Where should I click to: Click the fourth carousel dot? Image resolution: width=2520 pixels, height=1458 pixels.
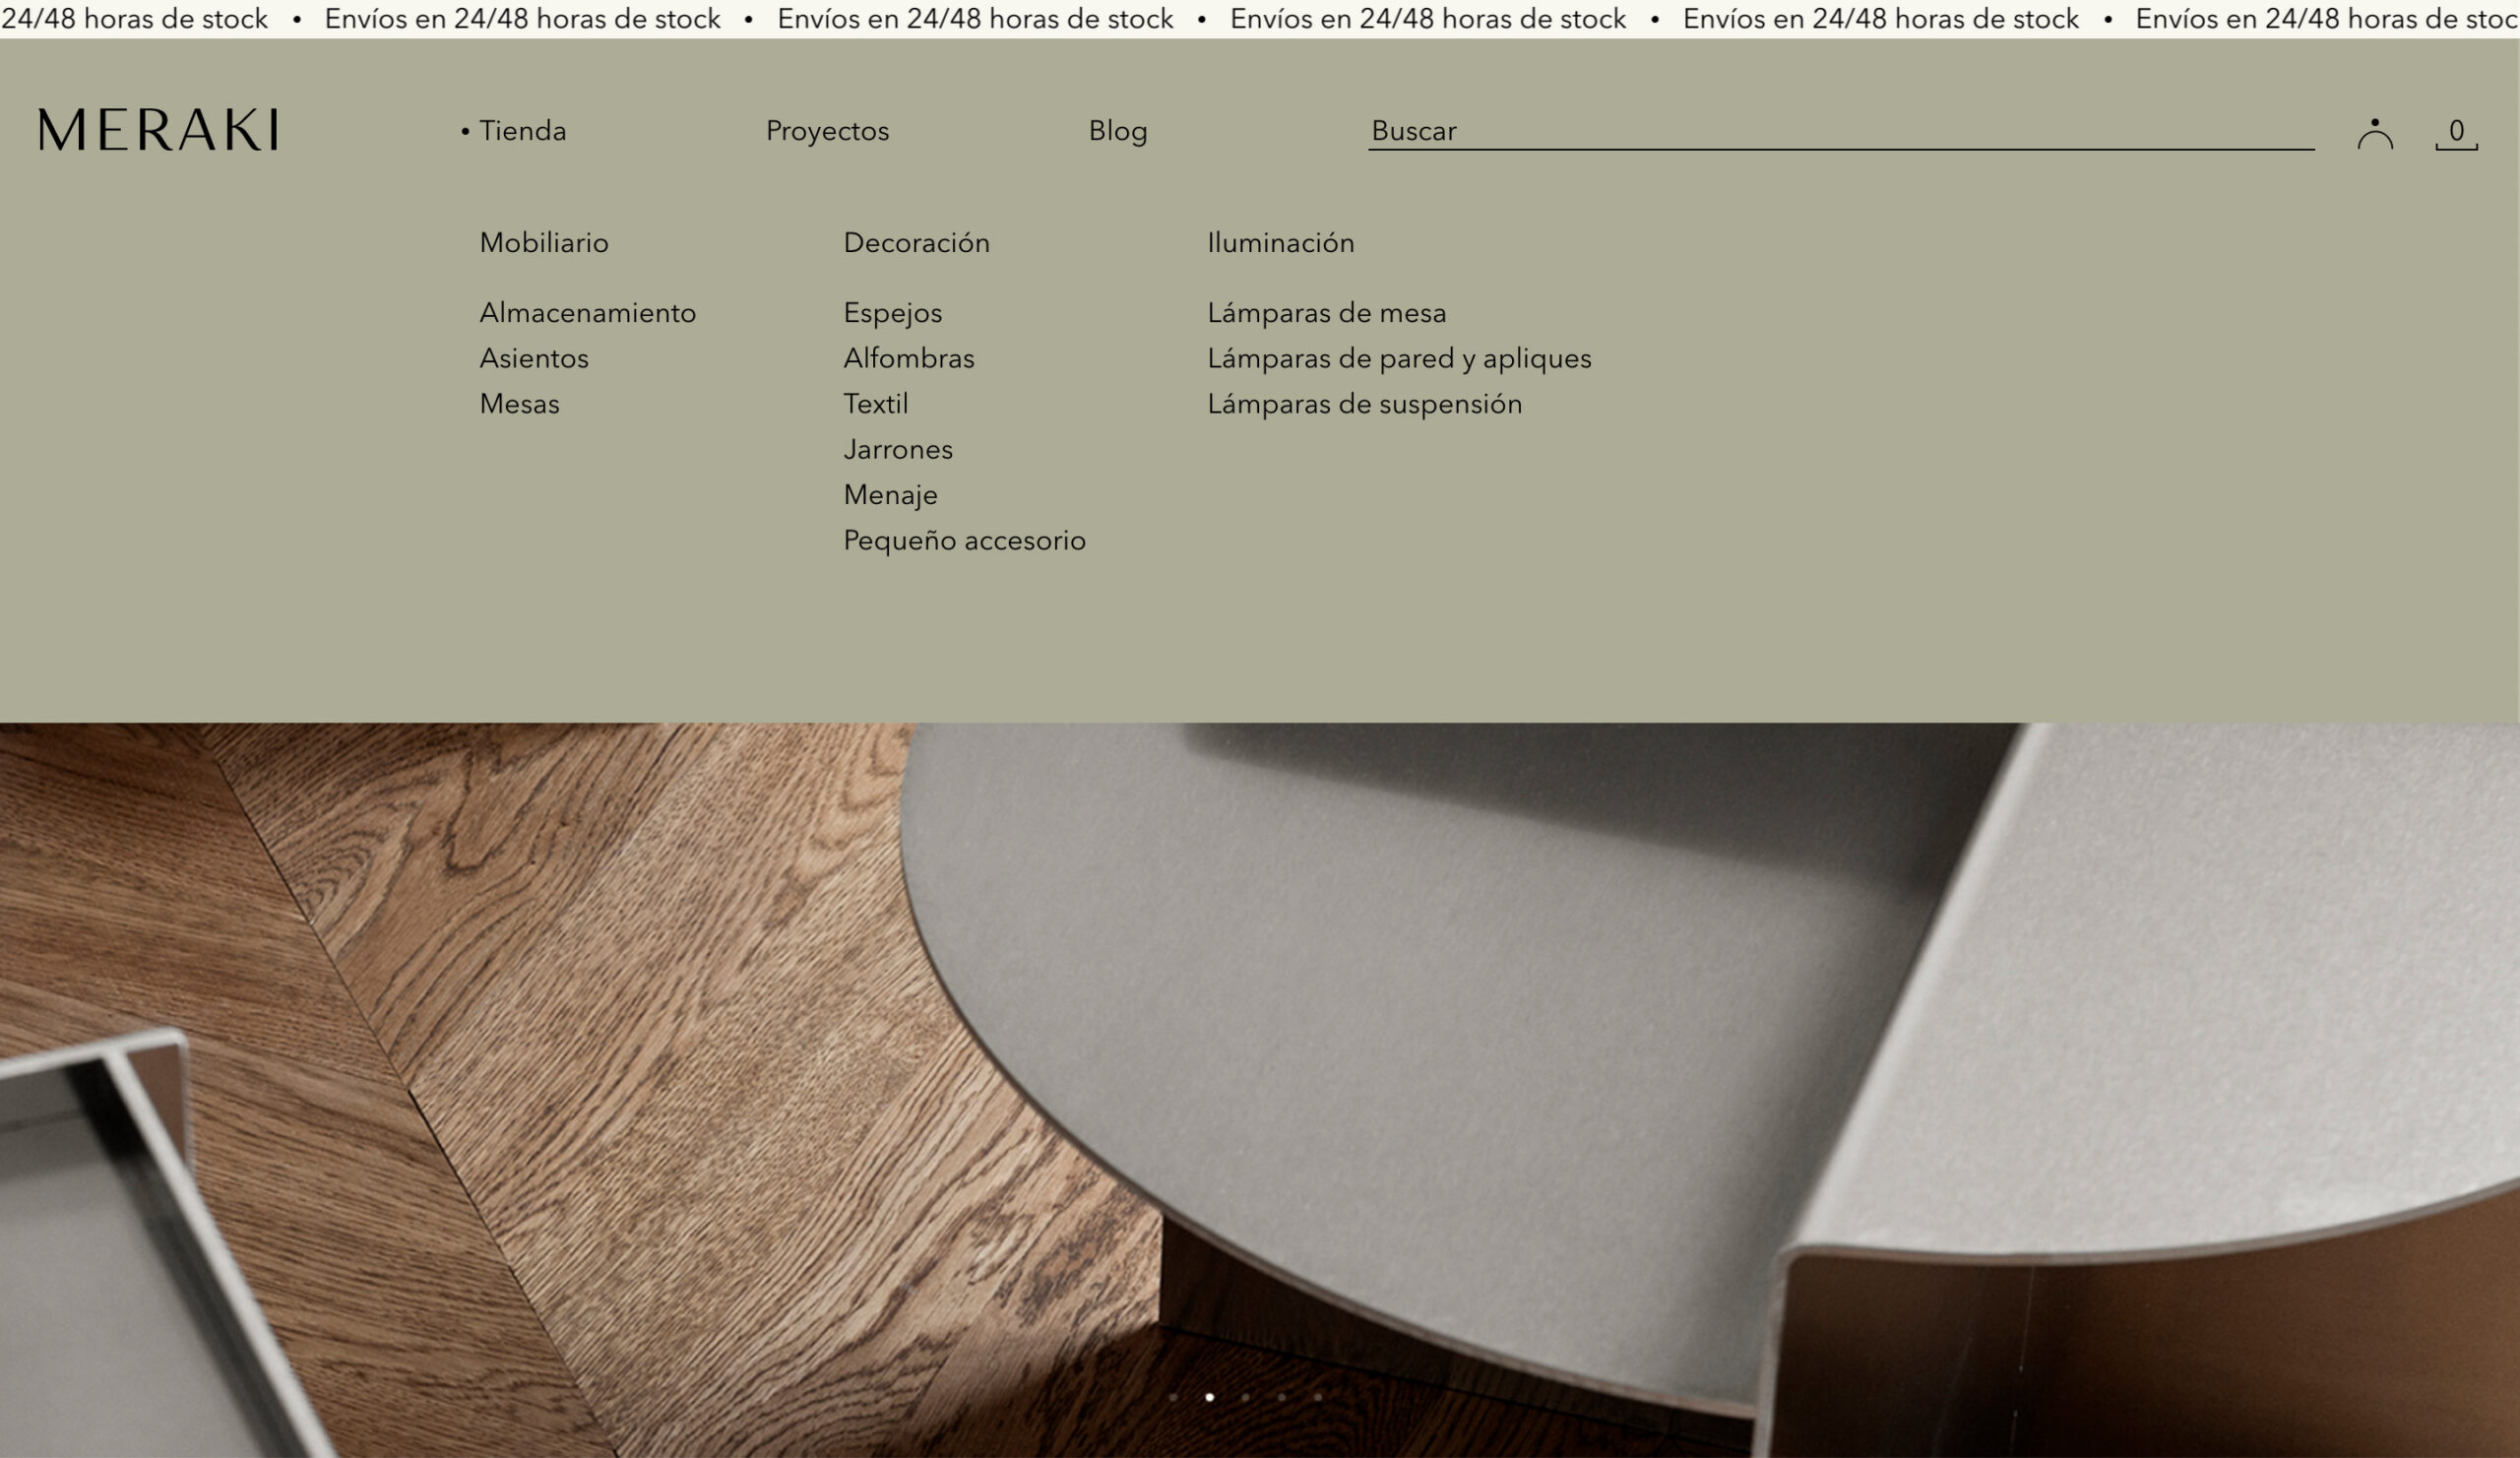click(1283, 1398)
